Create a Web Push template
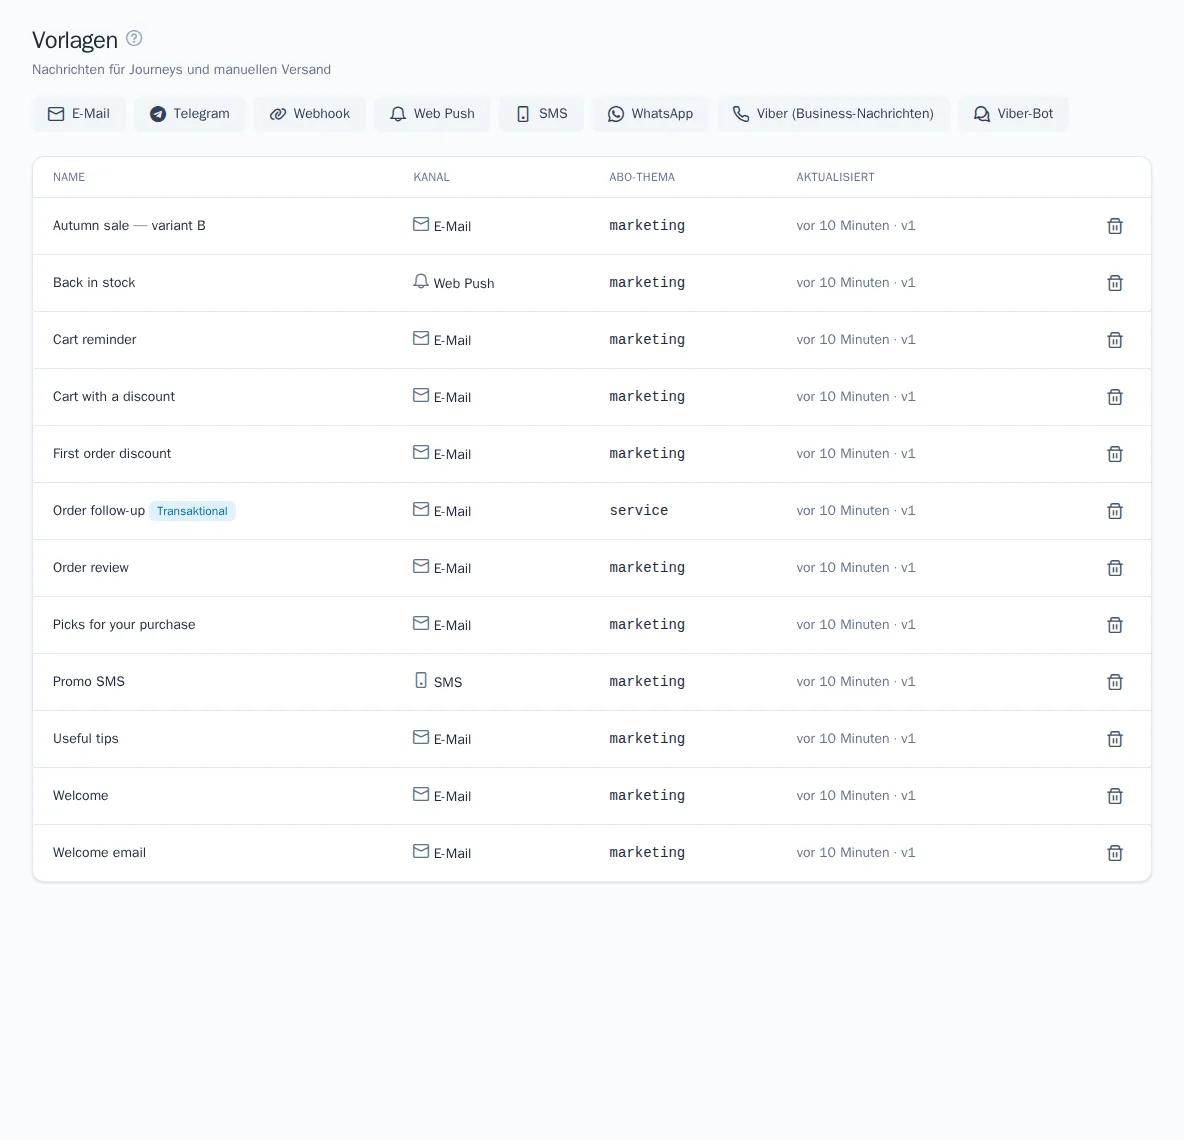The image size is (1184, 1140). click(x=432, y=114)
